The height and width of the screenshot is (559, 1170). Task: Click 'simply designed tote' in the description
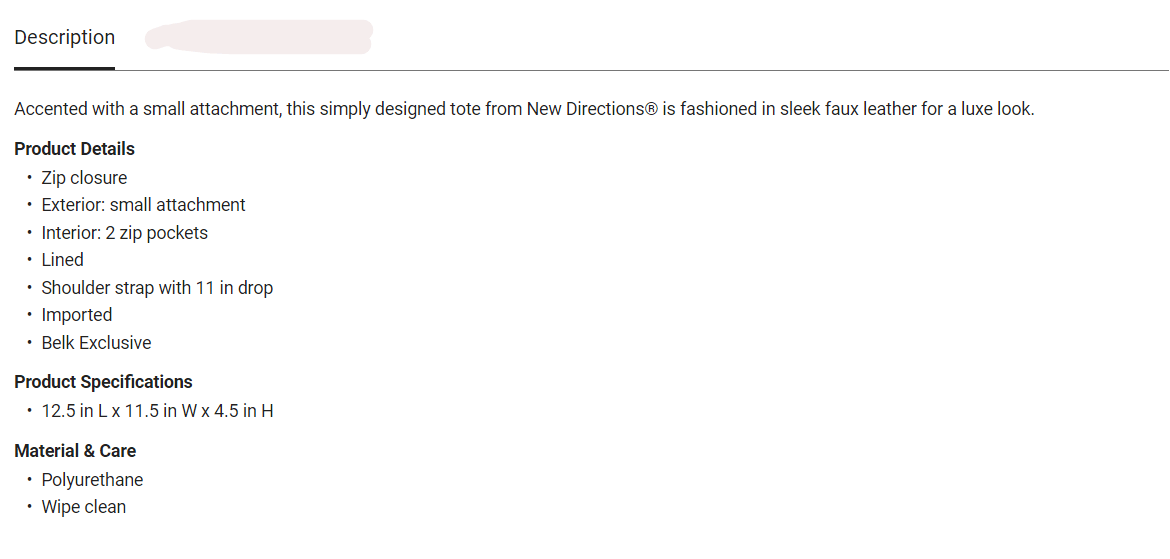pyautogui.click(x=400, y=109)
